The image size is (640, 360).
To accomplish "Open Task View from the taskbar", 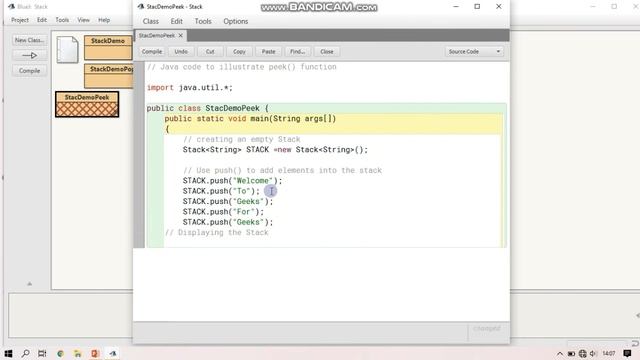I will click(42, 353).
